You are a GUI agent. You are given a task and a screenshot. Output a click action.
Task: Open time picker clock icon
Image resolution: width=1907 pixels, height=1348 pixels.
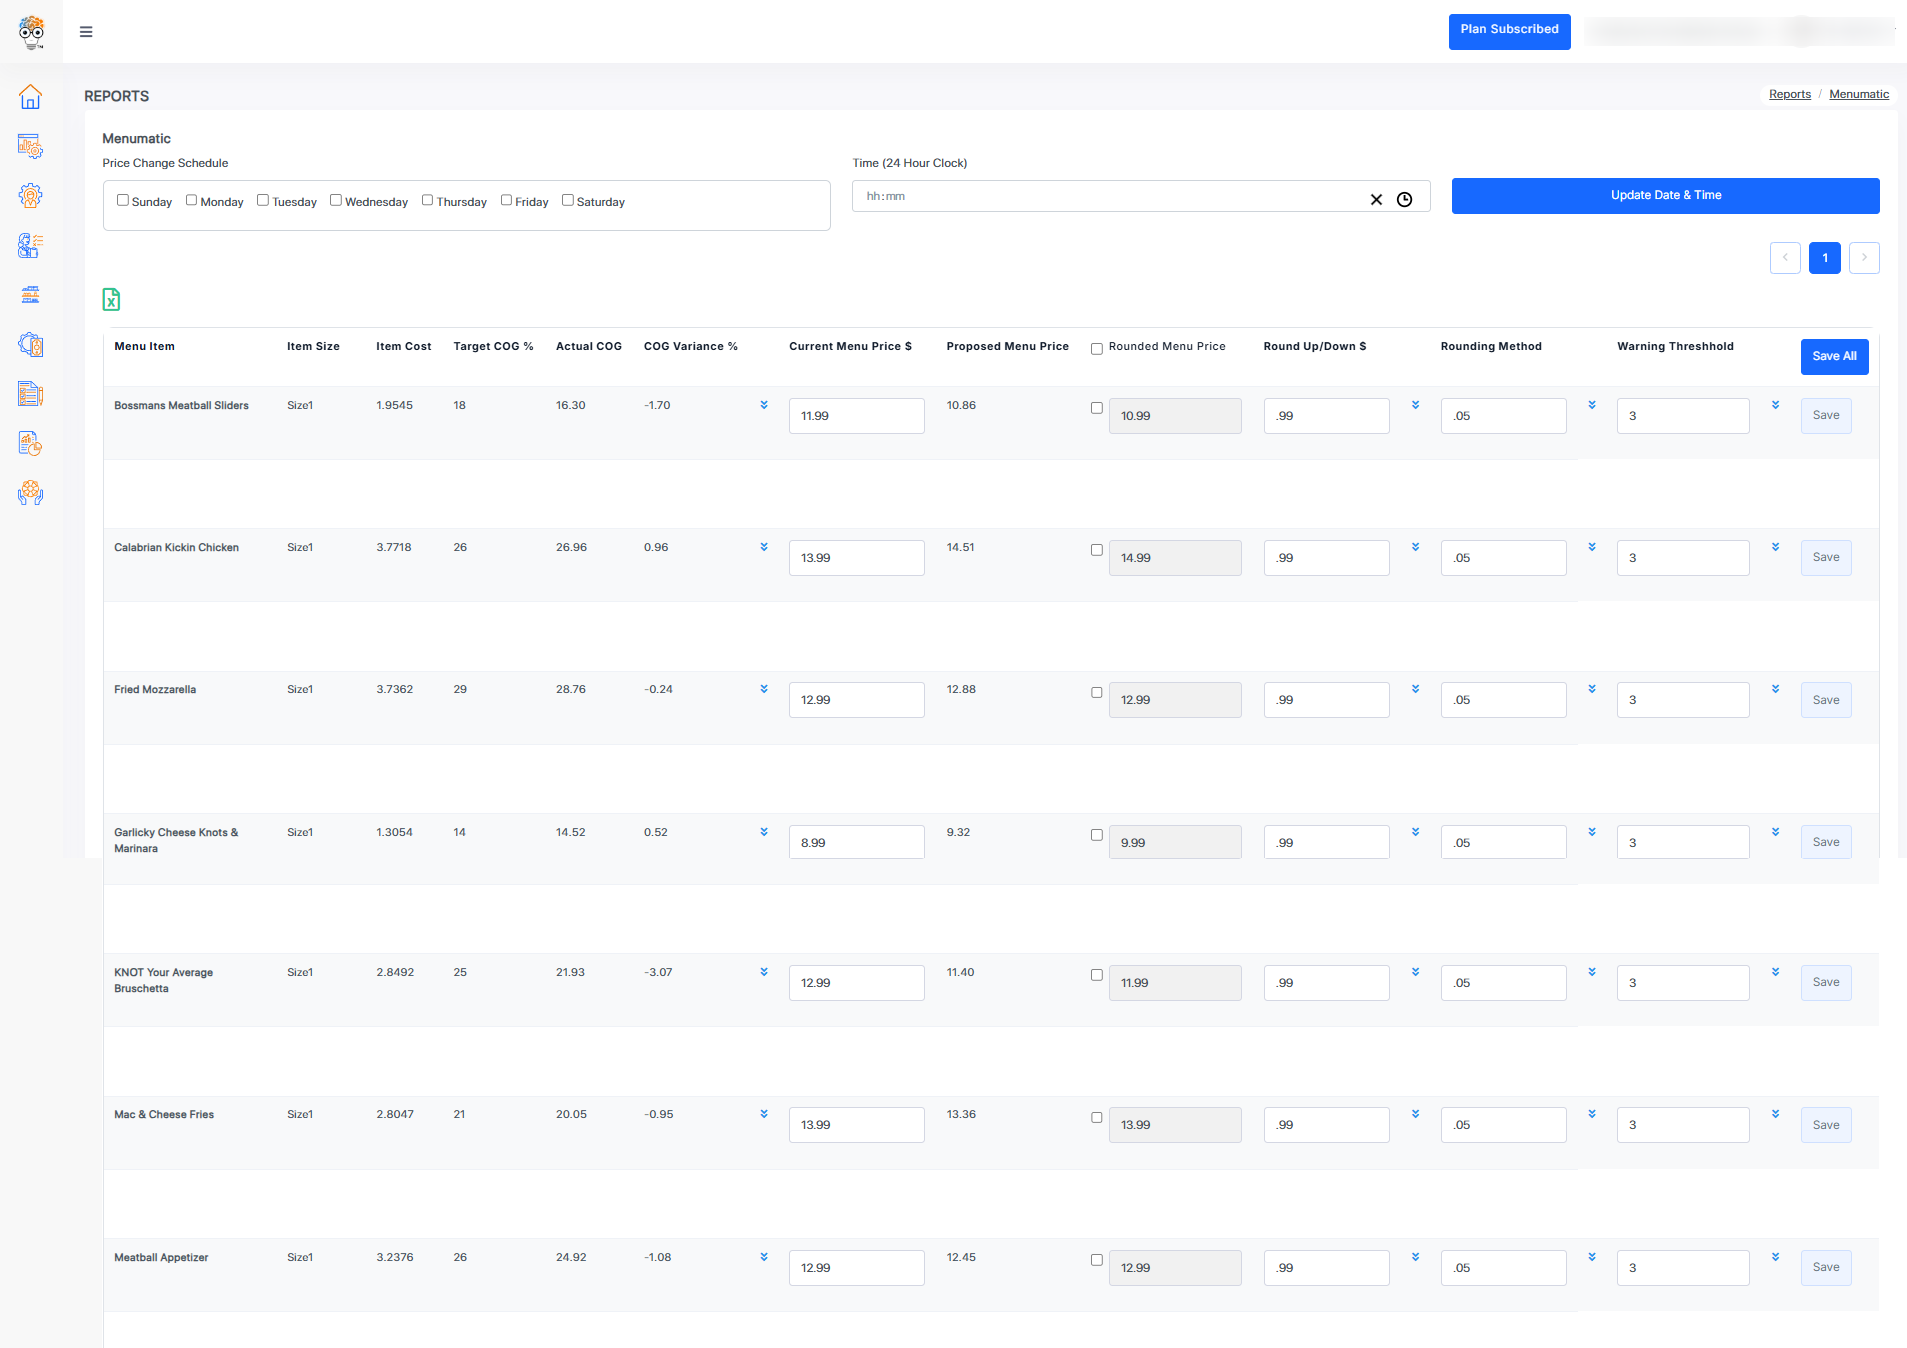(1404, 200)
